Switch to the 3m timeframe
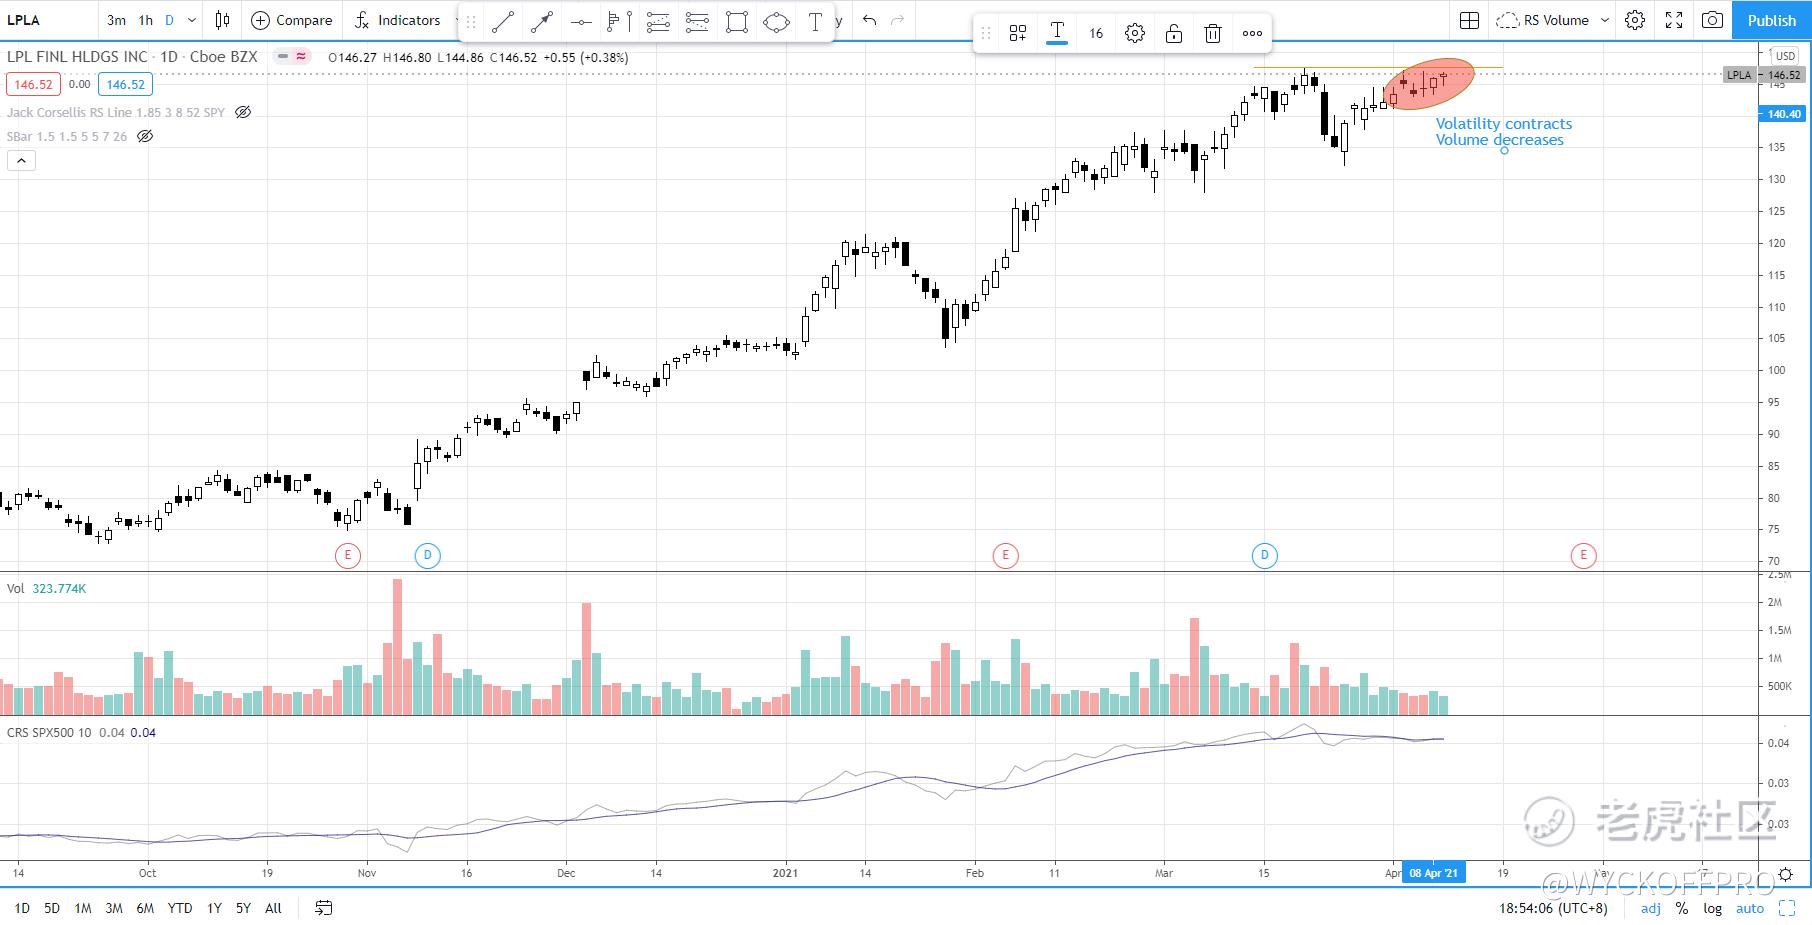 pos(116,20)
